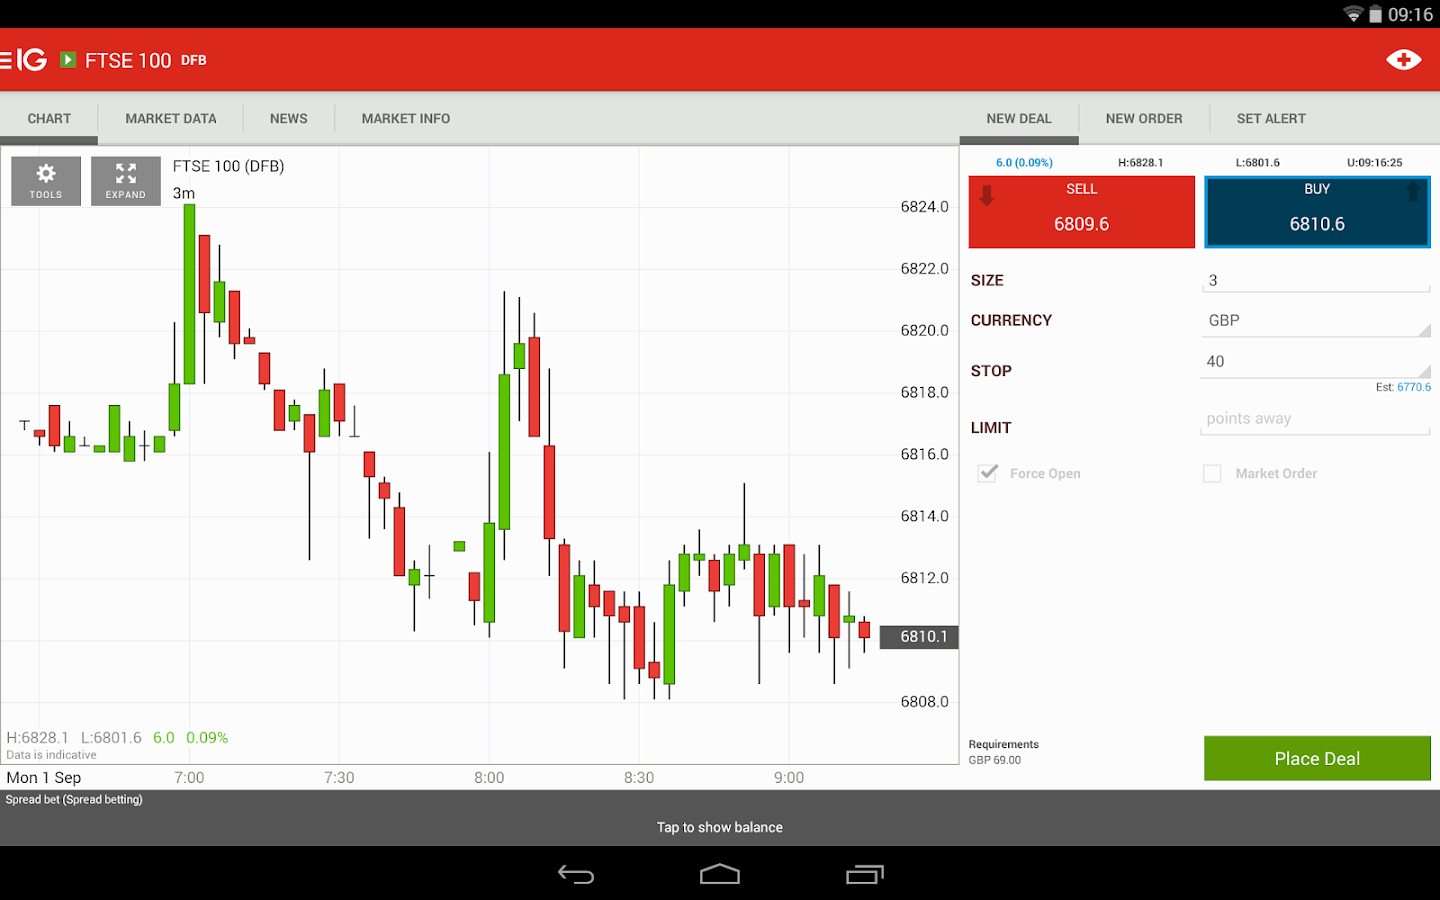
Task: Tap the green play market status icon
Action: click(68, 60)
